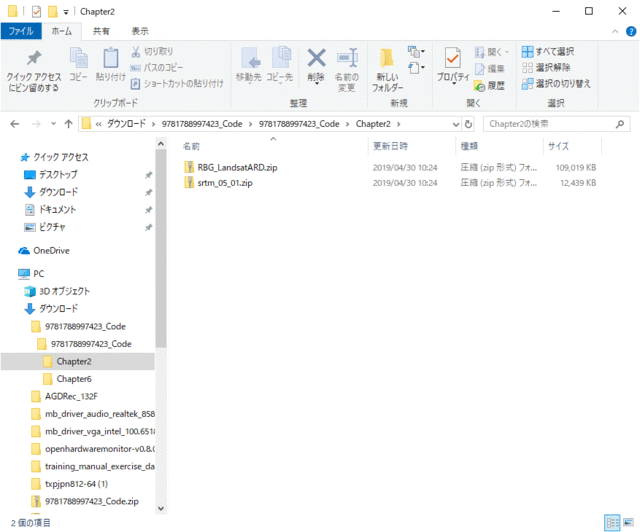
Task: Refresh the current folder view
Action: click(469, 124)
